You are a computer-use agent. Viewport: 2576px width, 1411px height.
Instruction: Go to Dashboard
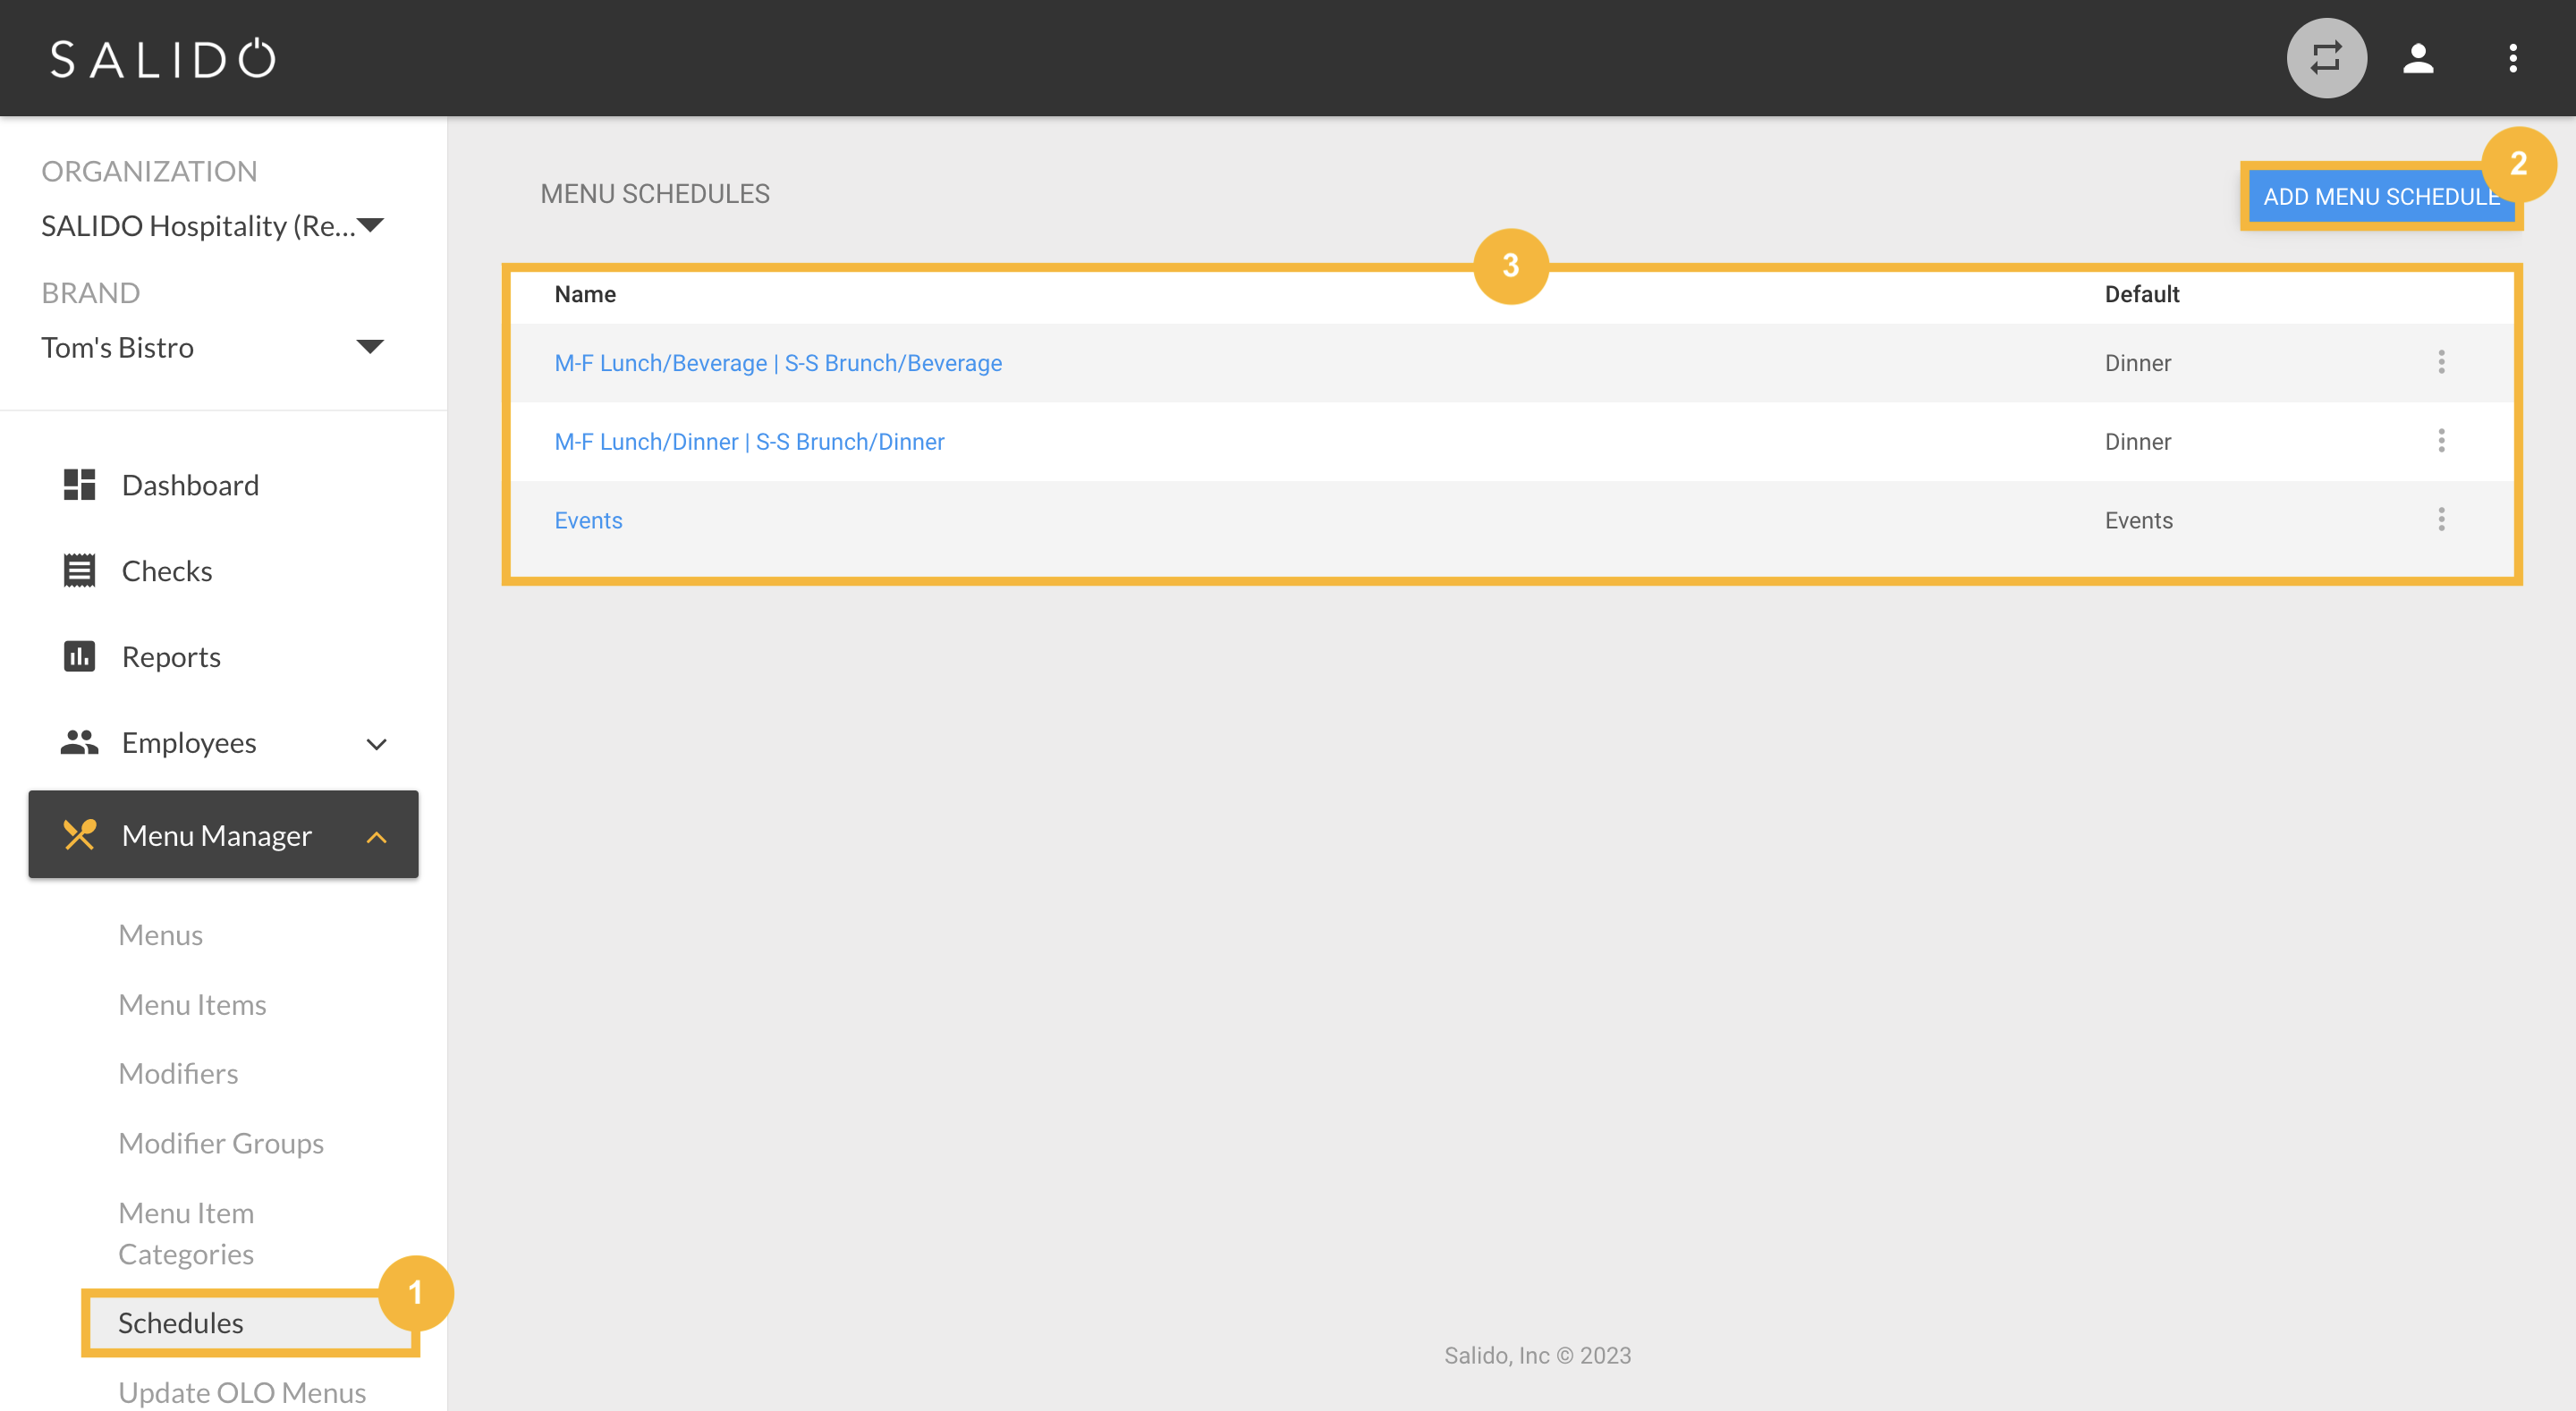point(190,485)
